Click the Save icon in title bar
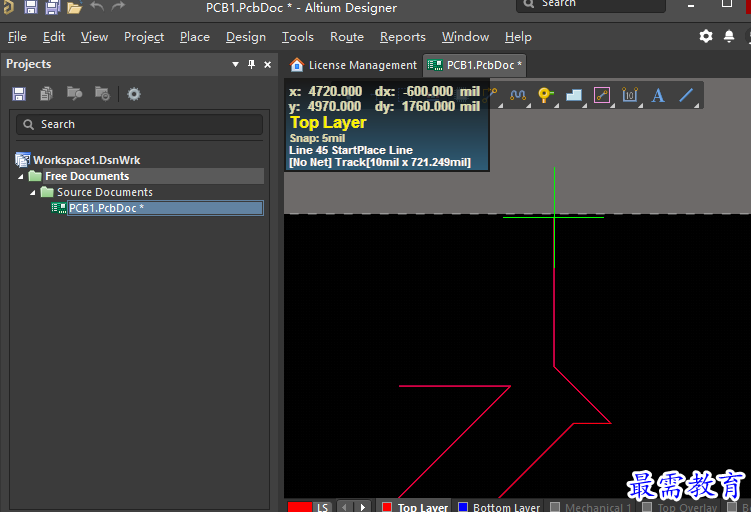This screenshot has height=517, width=751. coord(31,7)
